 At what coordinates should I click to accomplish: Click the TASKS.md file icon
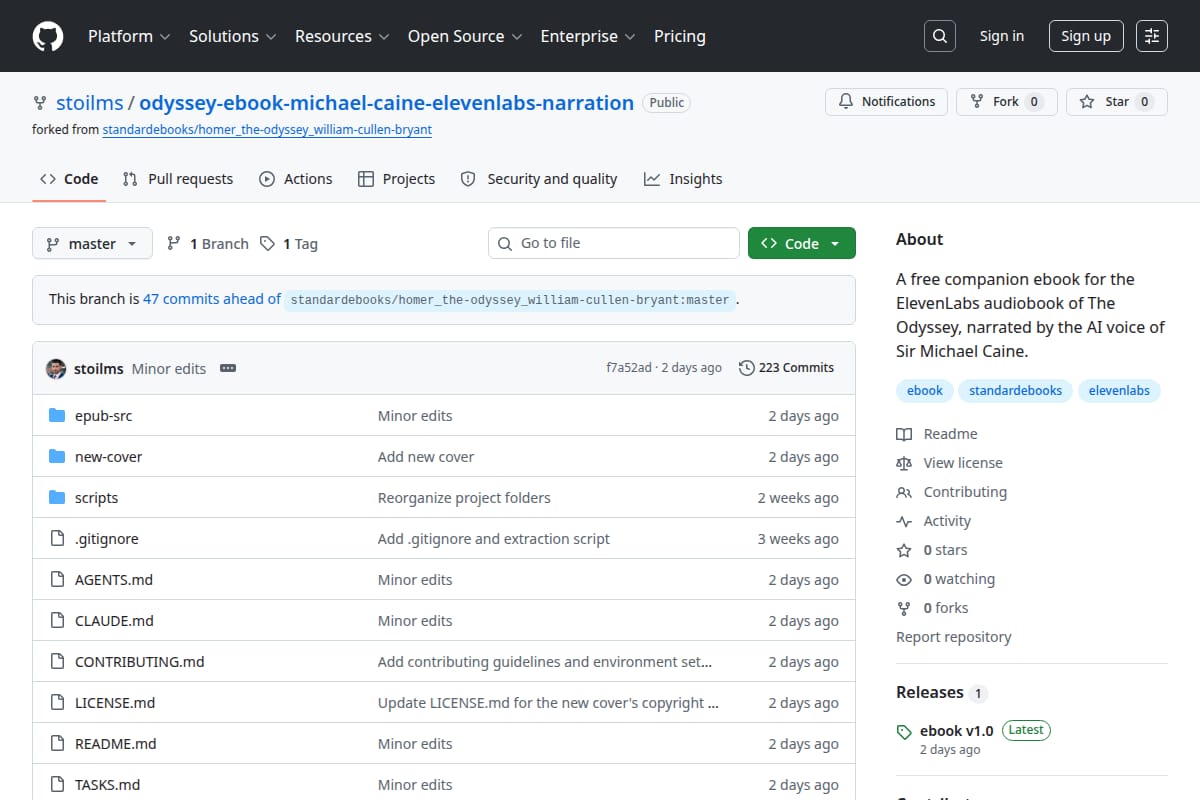57,785
